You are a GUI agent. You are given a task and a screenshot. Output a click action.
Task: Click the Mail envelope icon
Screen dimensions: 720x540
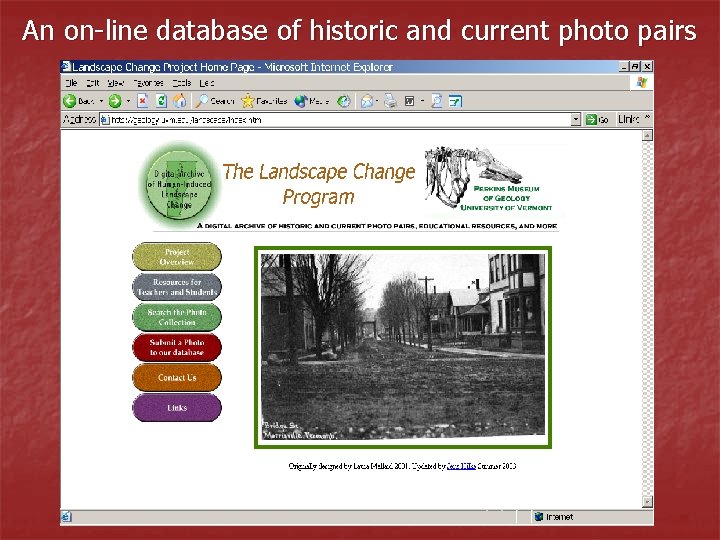coord(367,101)
